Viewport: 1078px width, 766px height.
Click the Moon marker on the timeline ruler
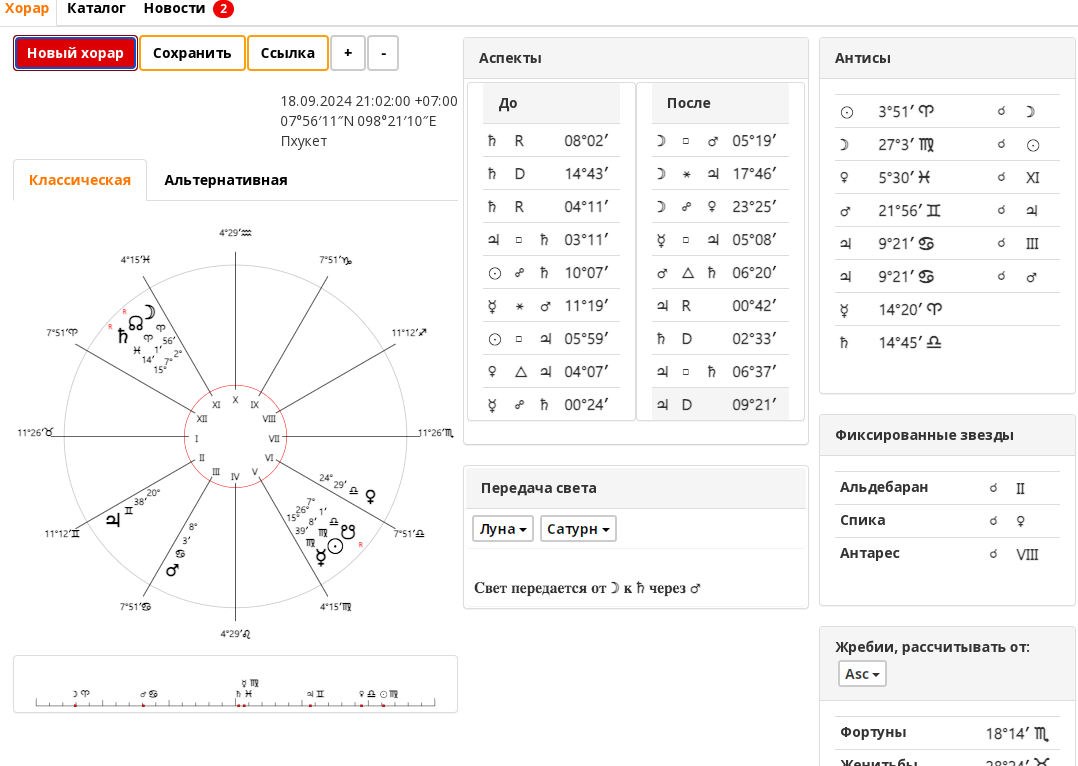point(76,694)
